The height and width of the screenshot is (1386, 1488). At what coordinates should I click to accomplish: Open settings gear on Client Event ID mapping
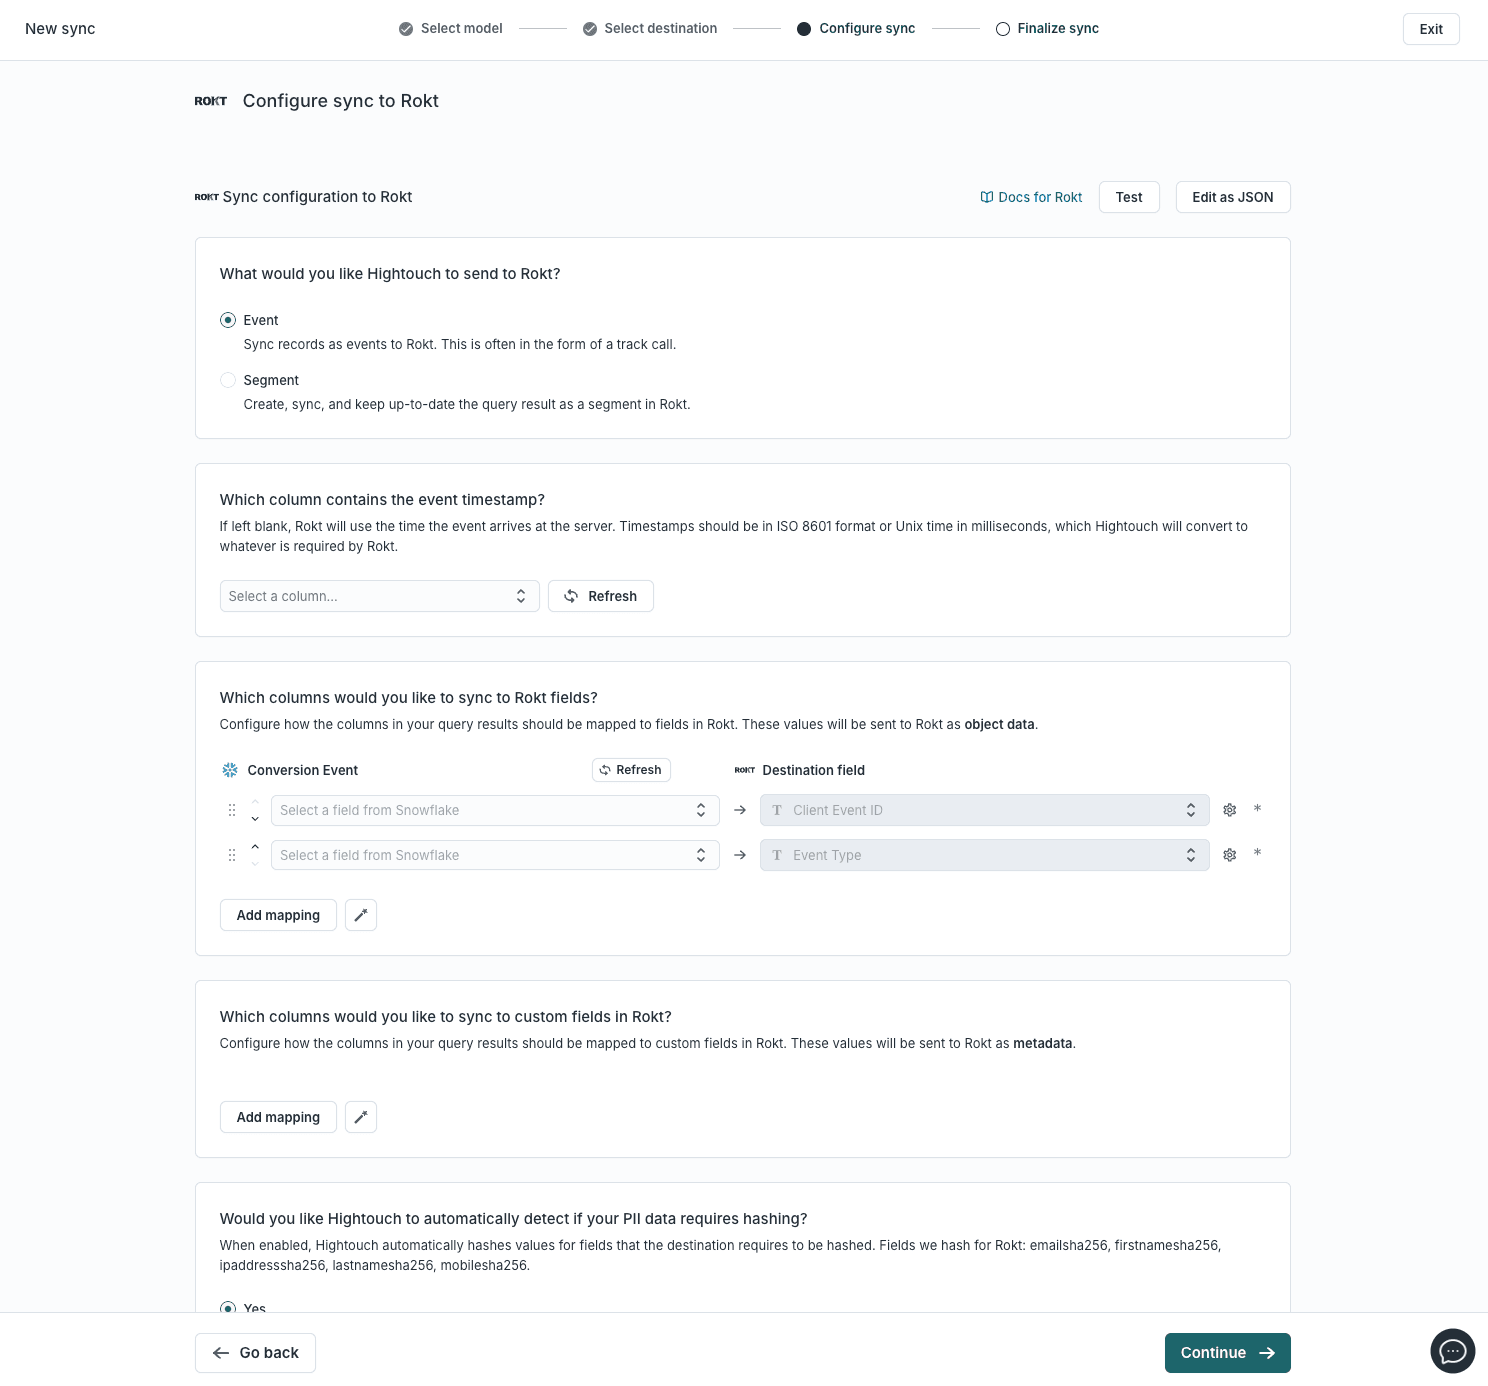1229,810
